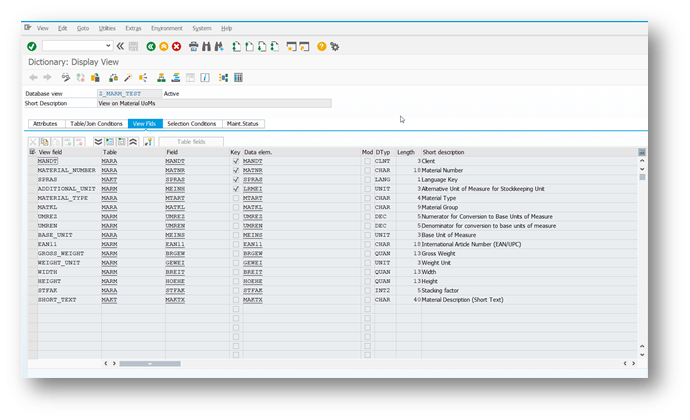Click the Other Object icon

(95, 78)
